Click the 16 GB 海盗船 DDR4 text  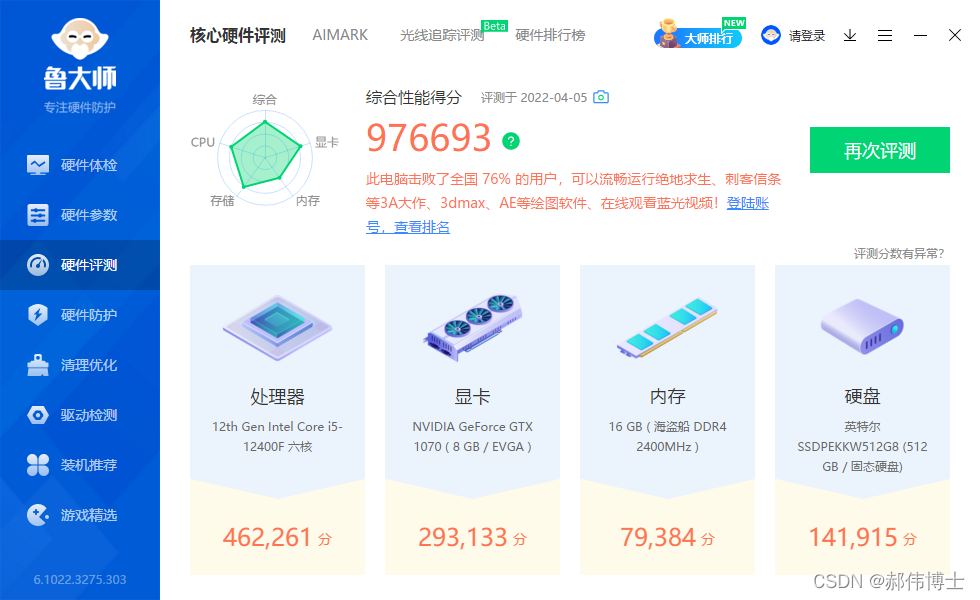[668, 436]
